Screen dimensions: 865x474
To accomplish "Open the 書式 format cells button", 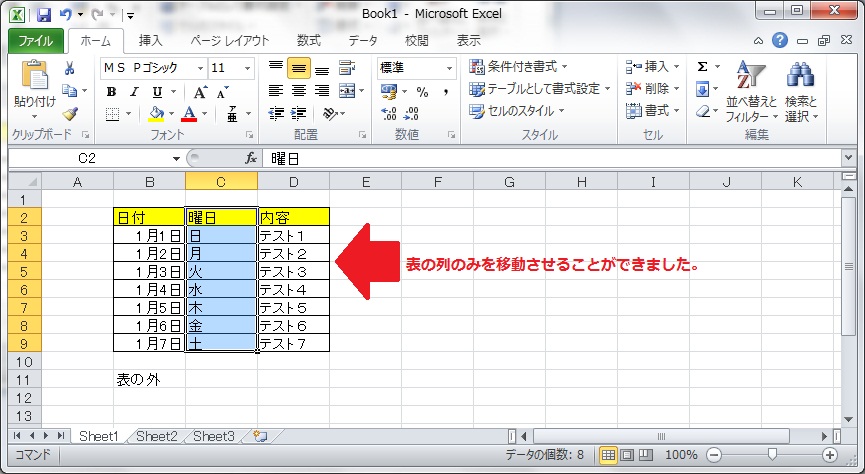I will (653, 111).
